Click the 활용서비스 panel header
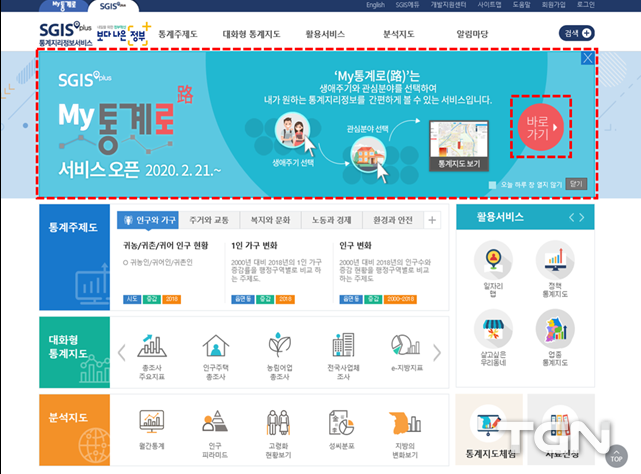 click(x=525, y=217)
